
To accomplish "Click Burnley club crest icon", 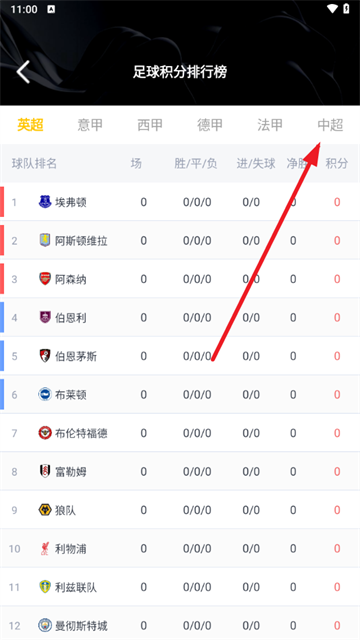I will [44, 317].
